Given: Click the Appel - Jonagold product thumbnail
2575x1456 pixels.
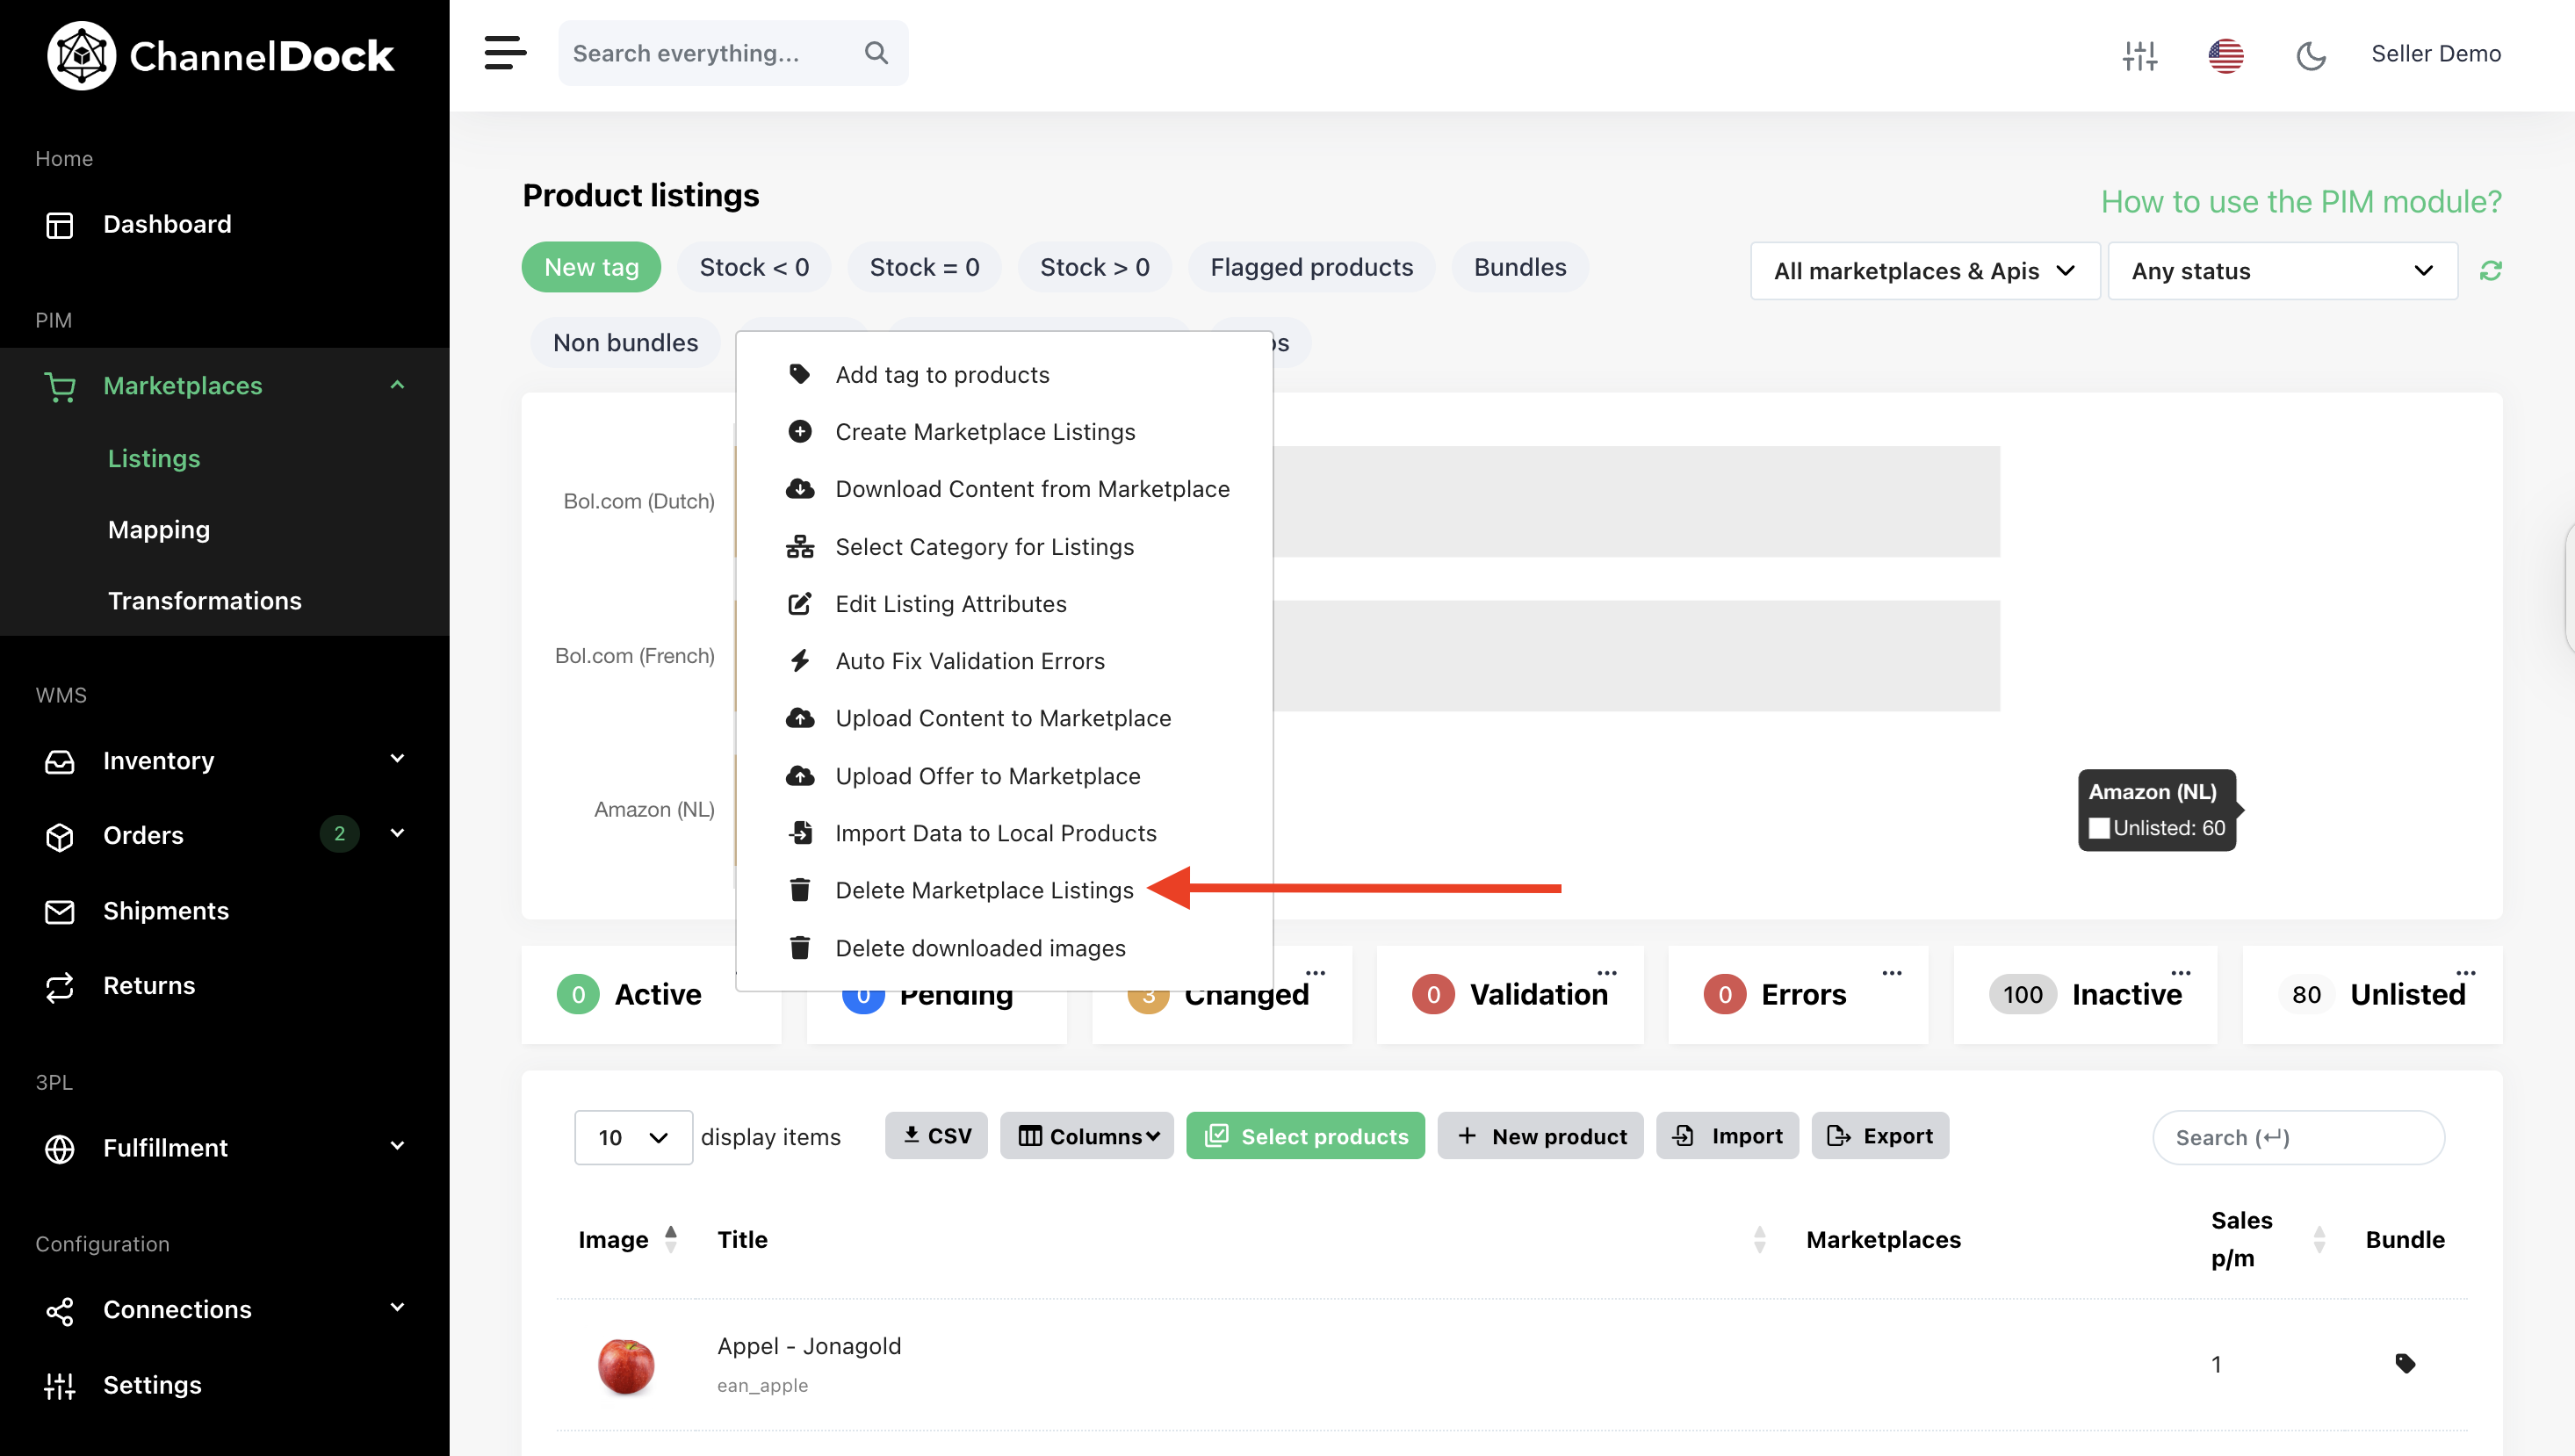Looking at the screenshot, I should click(626, 1365).
